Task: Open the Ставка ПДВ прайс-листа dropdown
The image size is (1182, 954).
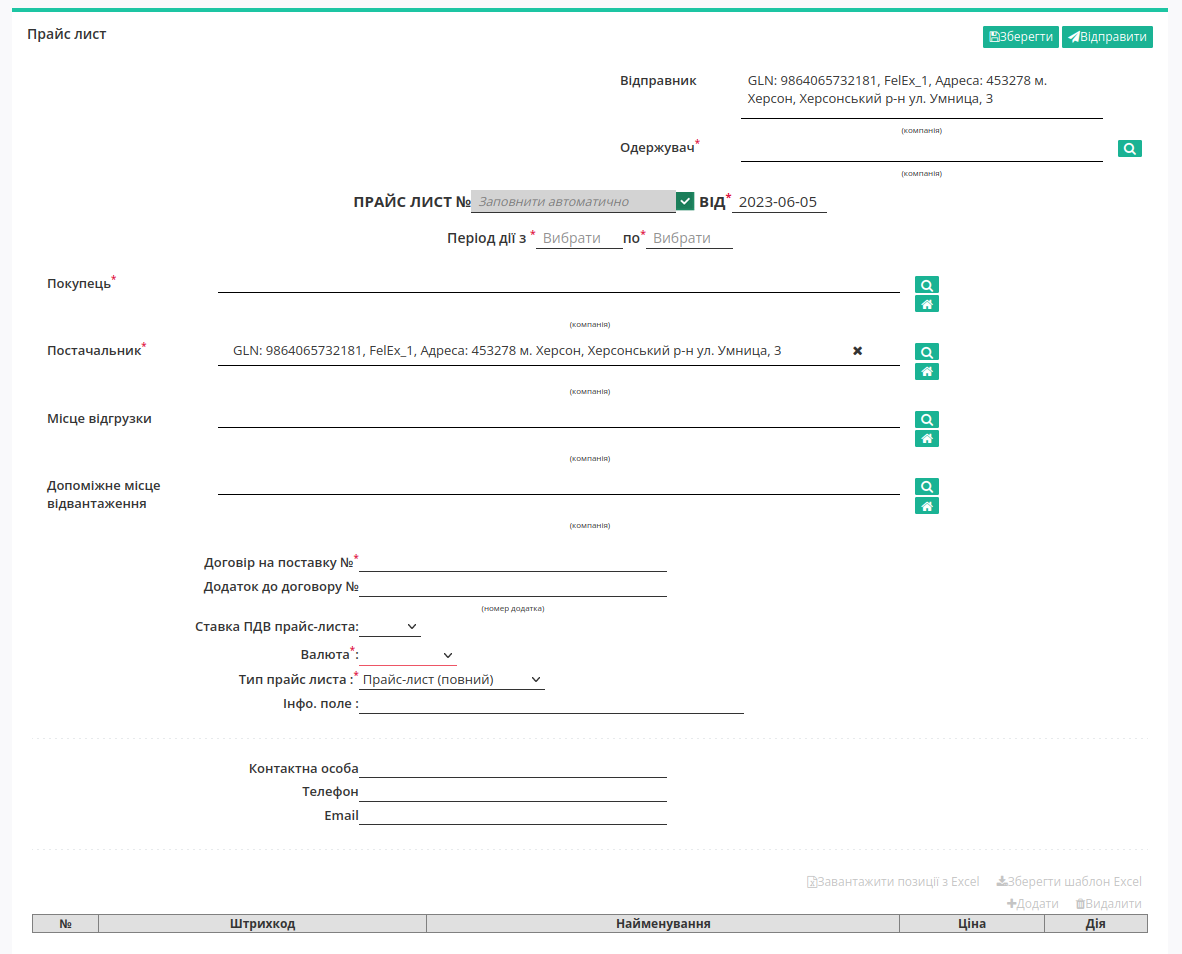Action: tap(390, 626)
